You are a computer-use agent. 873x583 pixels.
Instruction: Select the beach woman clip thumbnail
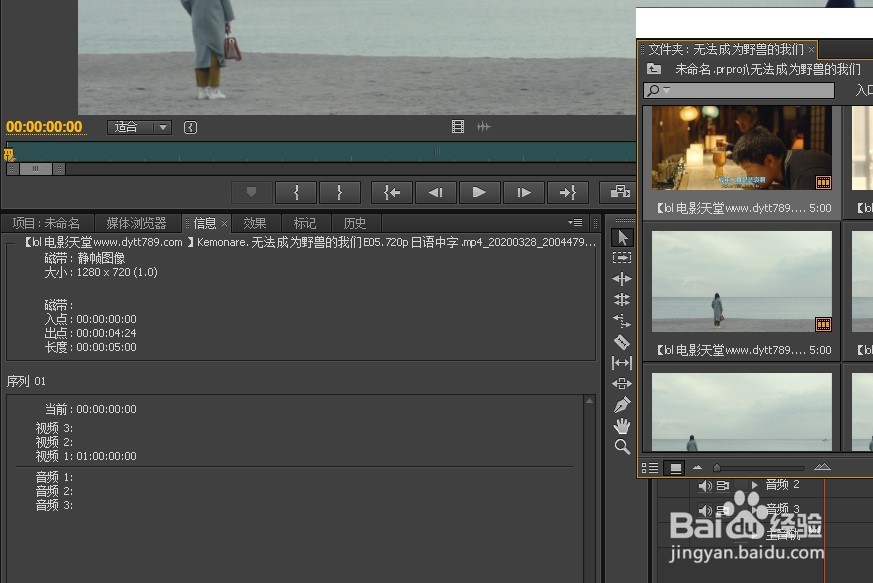[742, 282]
